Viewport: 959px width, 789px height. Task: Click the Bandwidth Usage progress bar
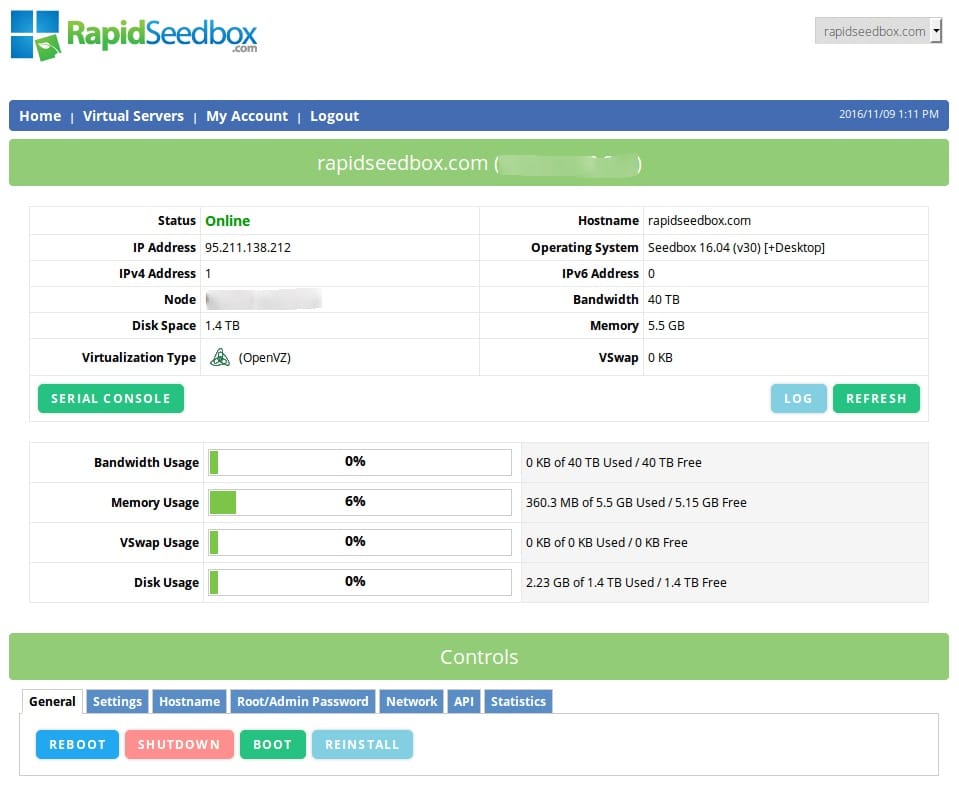coord(360,462)
